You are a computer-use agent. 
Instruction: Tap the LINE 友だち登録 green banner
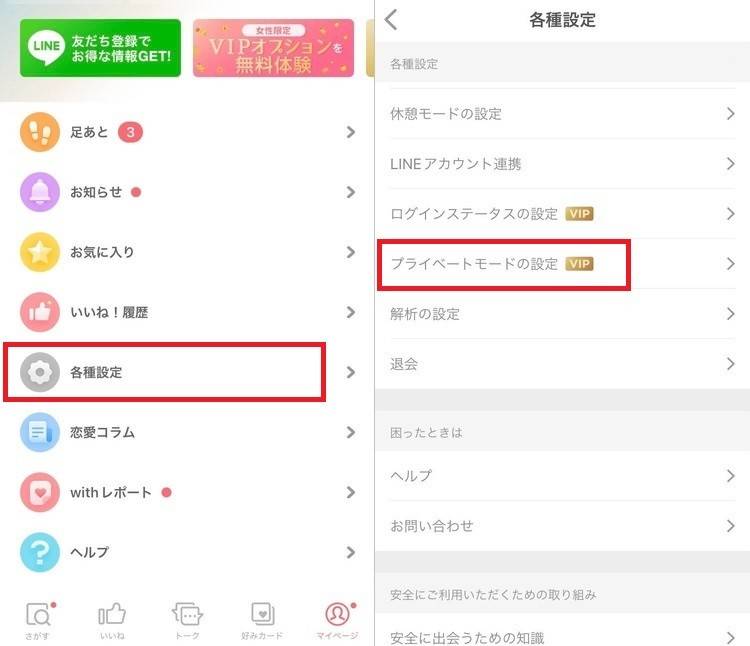tap(100, 48)
